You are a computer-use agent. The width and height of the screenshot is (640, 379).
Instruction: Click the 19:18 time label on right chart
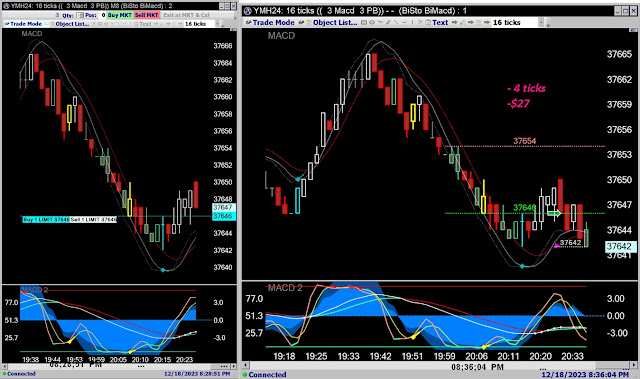pyautogui.click(x=284, y=356)
